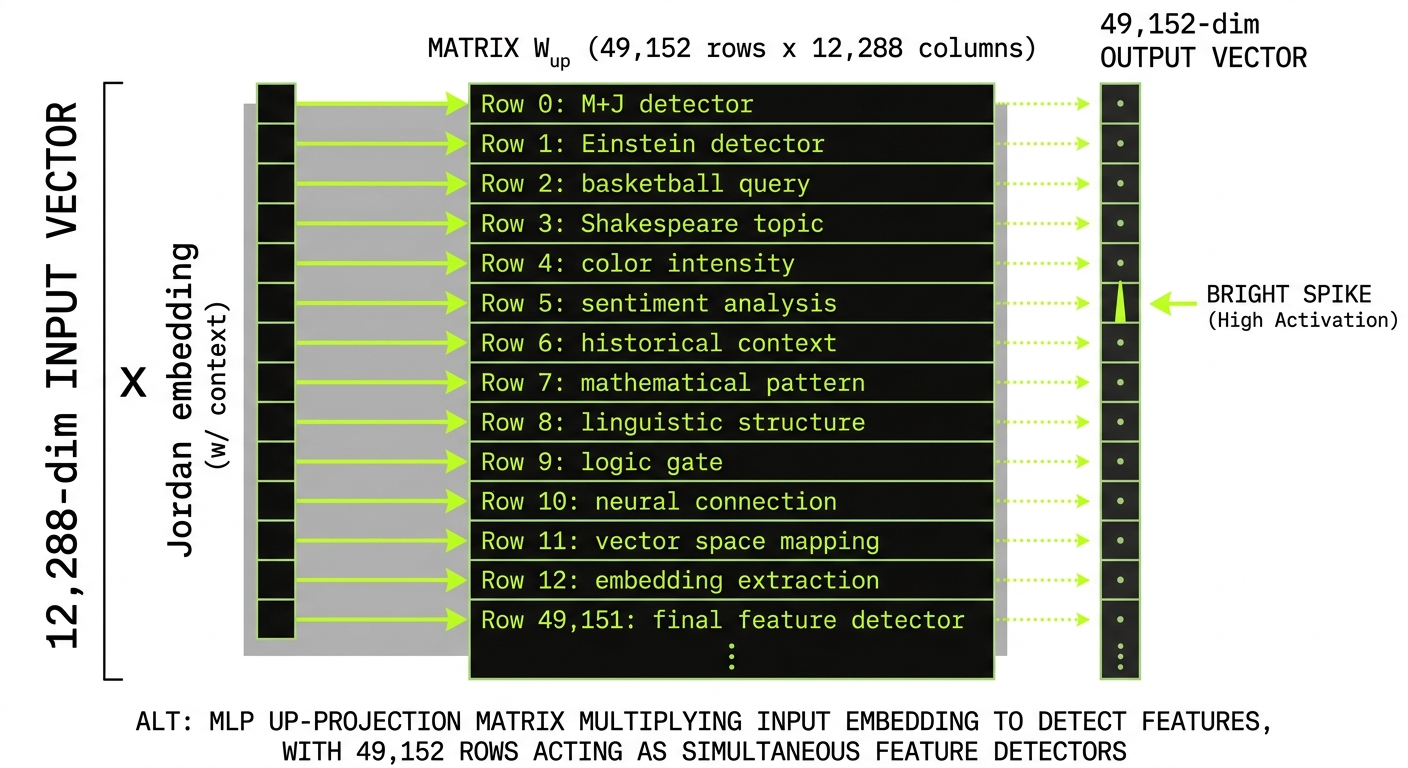This screenshot has height=768, width=1408.
Task: Select the "Row 49,151: final feature detector" row
Action: click(732, 620)
